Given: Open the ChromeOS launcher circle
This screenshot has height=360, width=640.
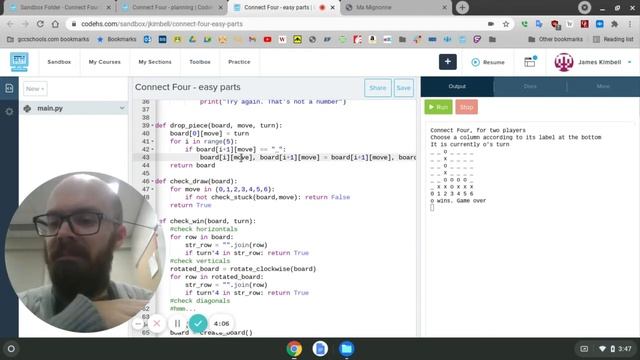Looking at the screenshot, I should tap(11, 349).
